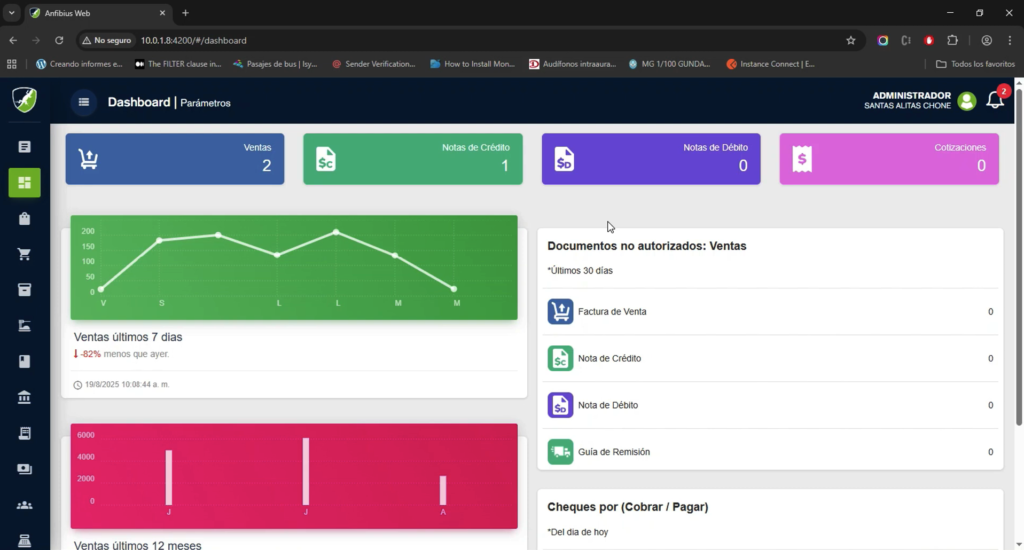Open the notifications bell icon

tap(994, 100)
